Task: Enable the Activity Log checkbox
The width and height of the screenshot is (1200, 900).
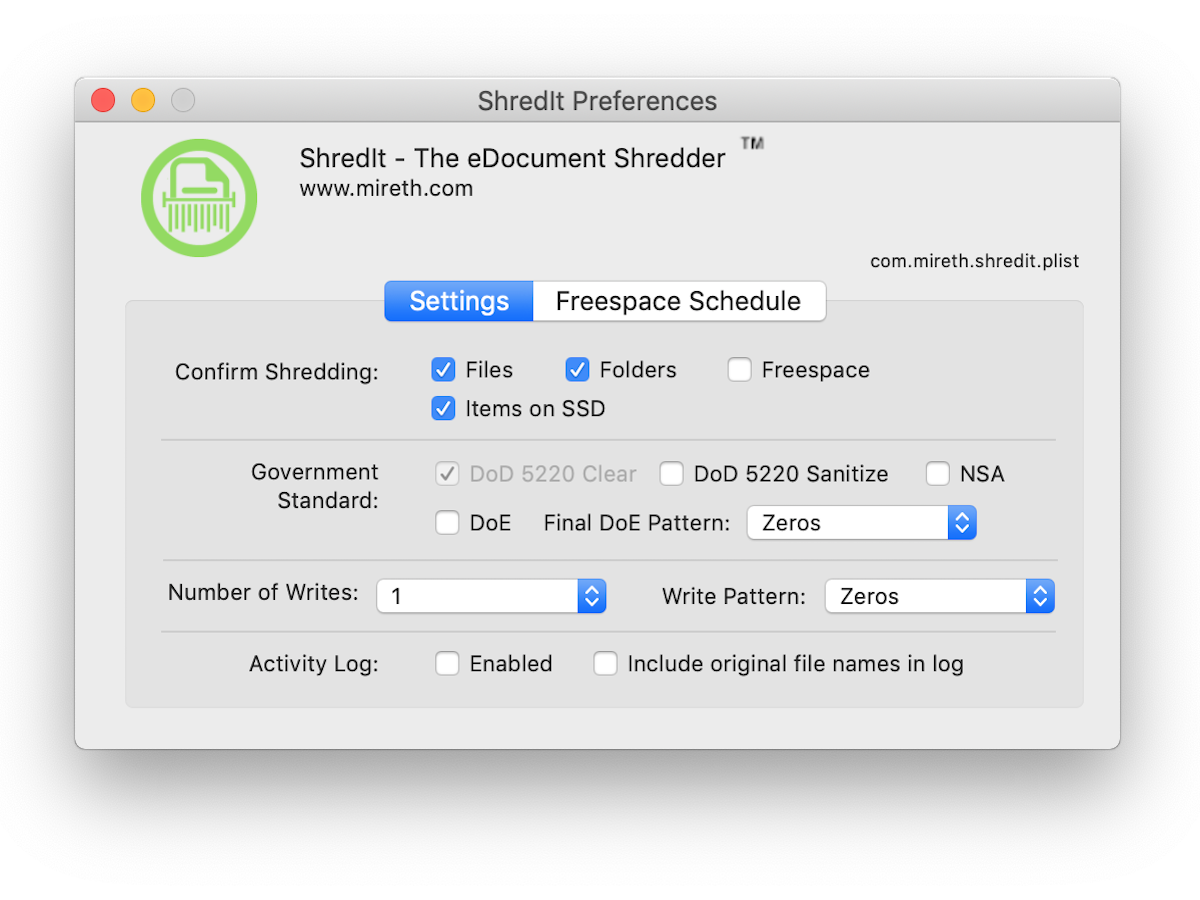Action: click(448, 664)
